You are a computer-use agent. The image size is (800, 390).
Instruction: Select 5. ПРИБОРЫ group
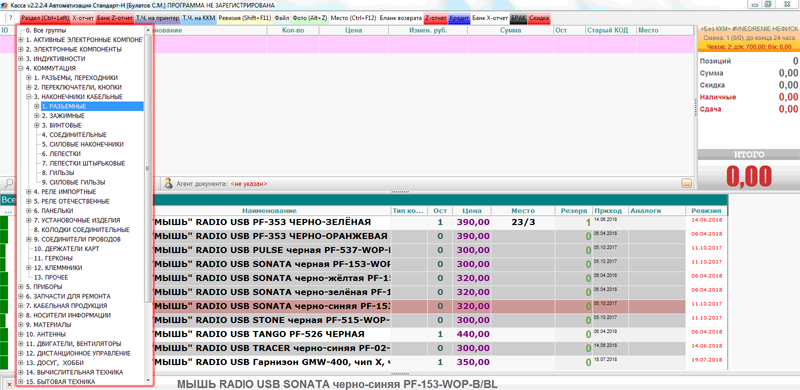44,286
